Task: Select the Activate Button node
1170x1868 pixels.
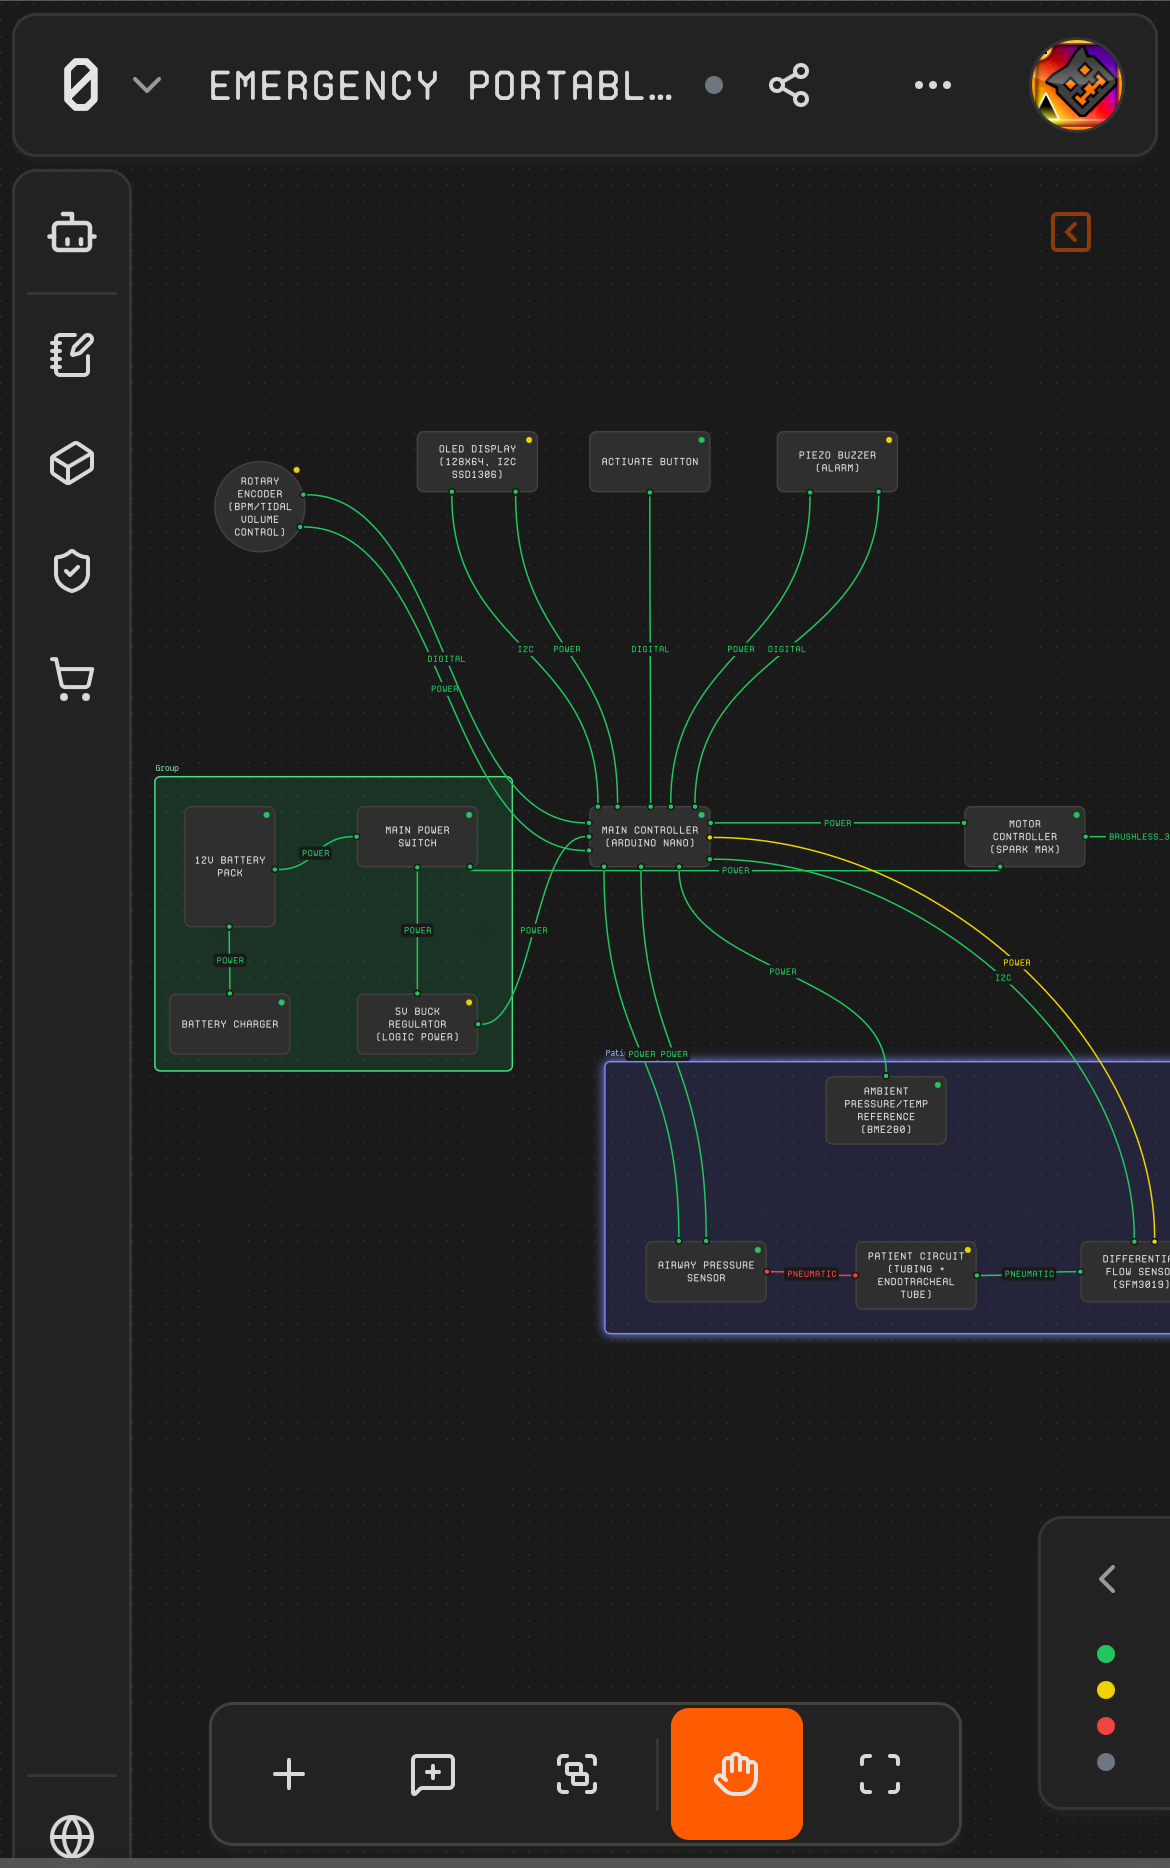Action: tap(650, 462)
